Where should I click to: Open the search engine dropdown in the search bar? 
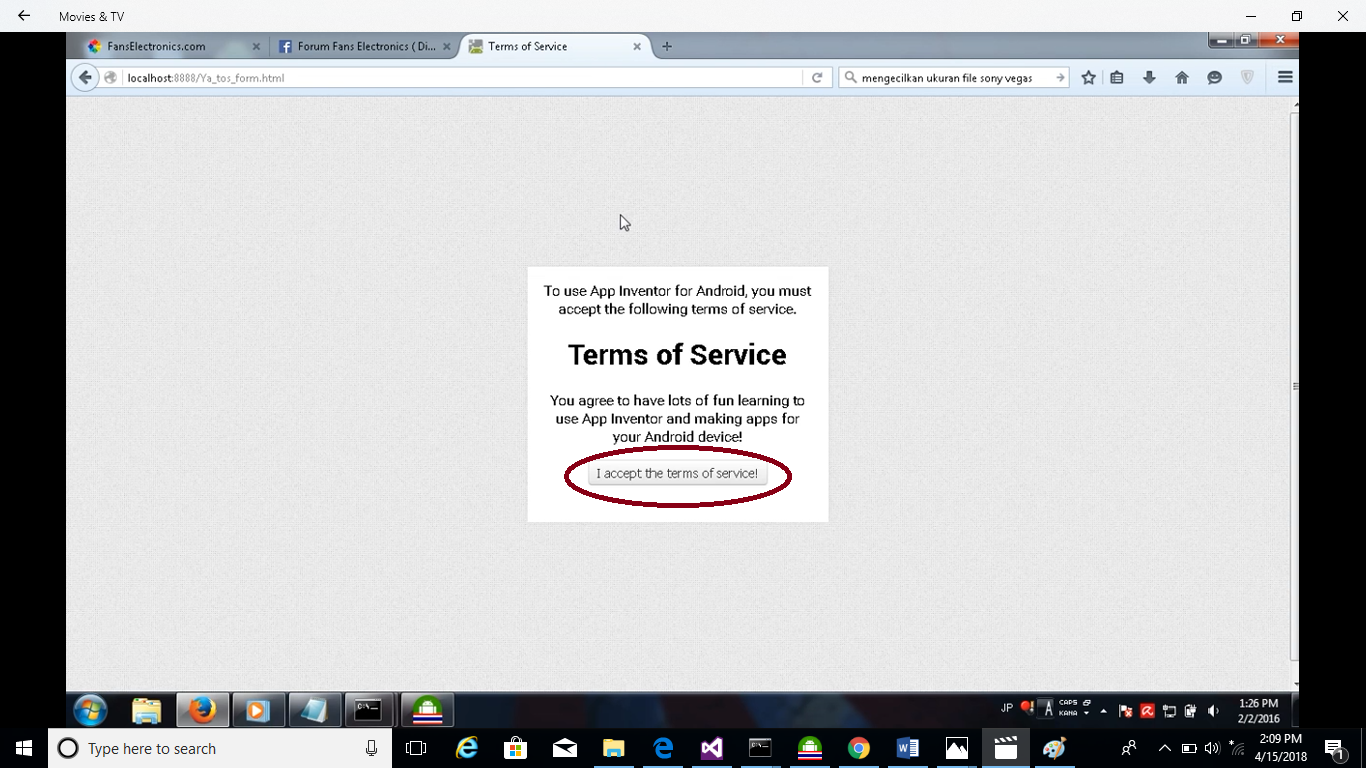pyautogui.click(x=849, y=77)
